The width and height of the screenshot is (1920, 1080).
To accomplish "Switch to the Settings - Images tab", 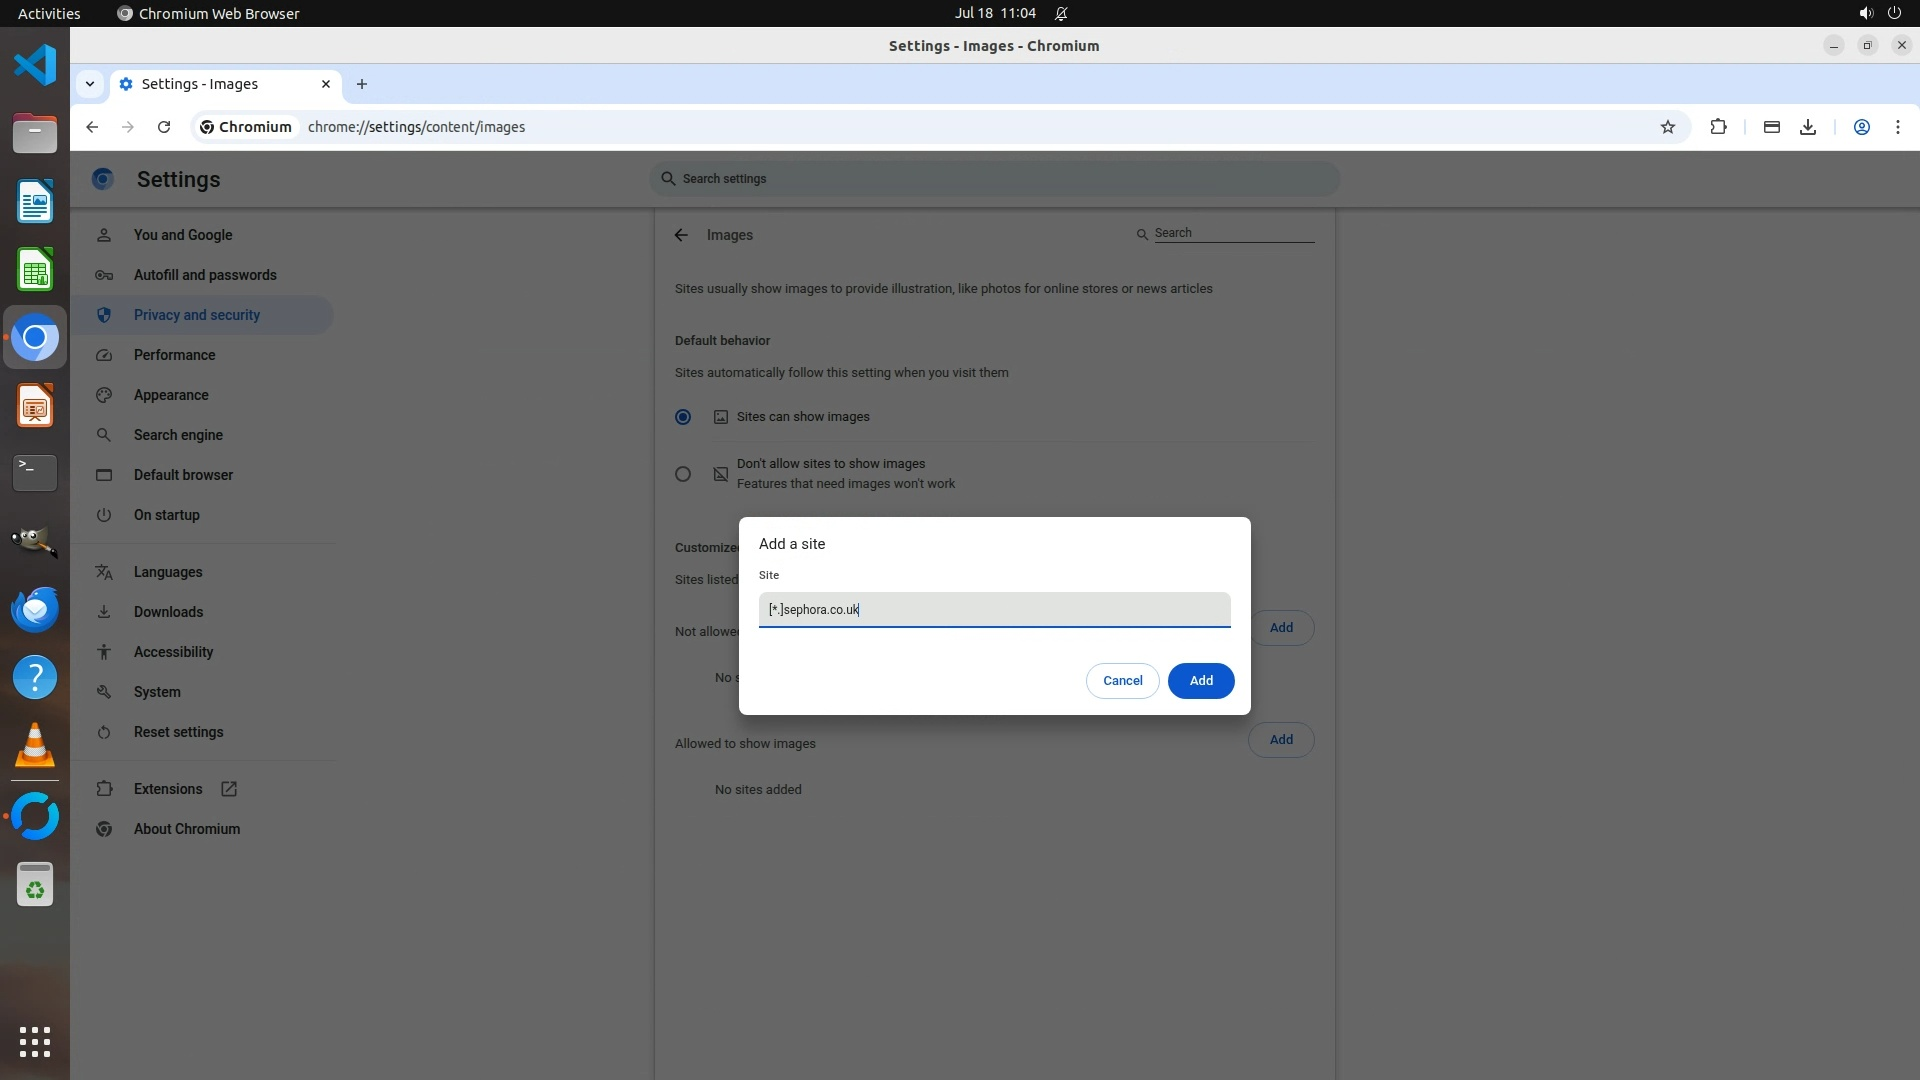I will coord(200,84).
